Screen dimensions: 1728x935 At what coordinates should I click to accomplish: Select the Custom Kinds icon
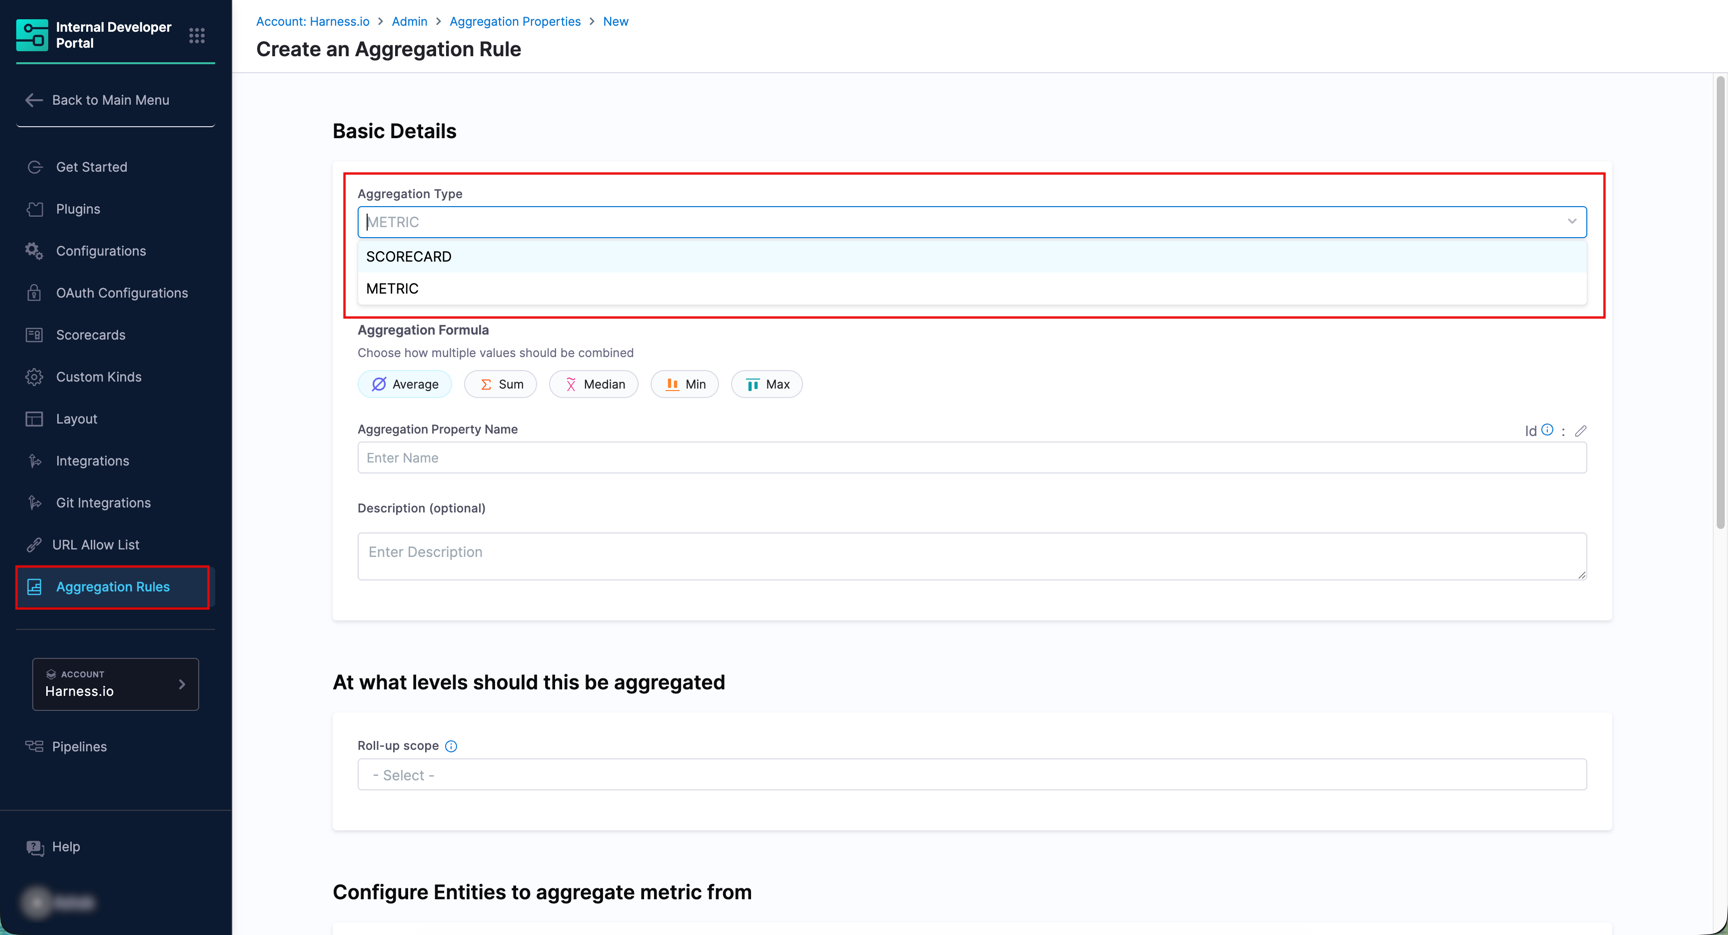[x=33, y=376]
